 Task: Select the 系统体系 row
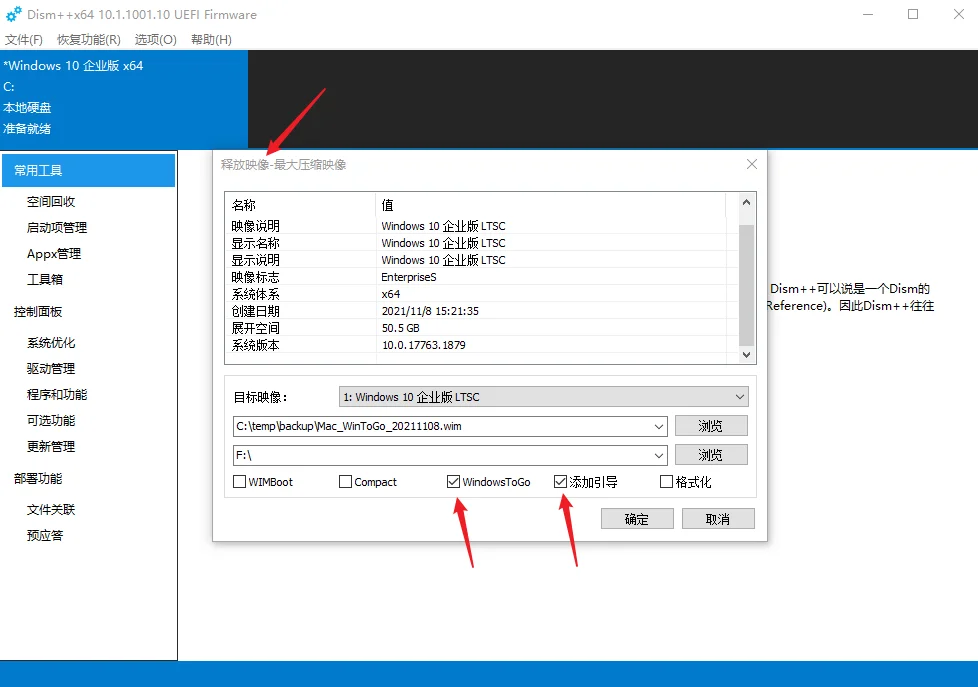476,294
